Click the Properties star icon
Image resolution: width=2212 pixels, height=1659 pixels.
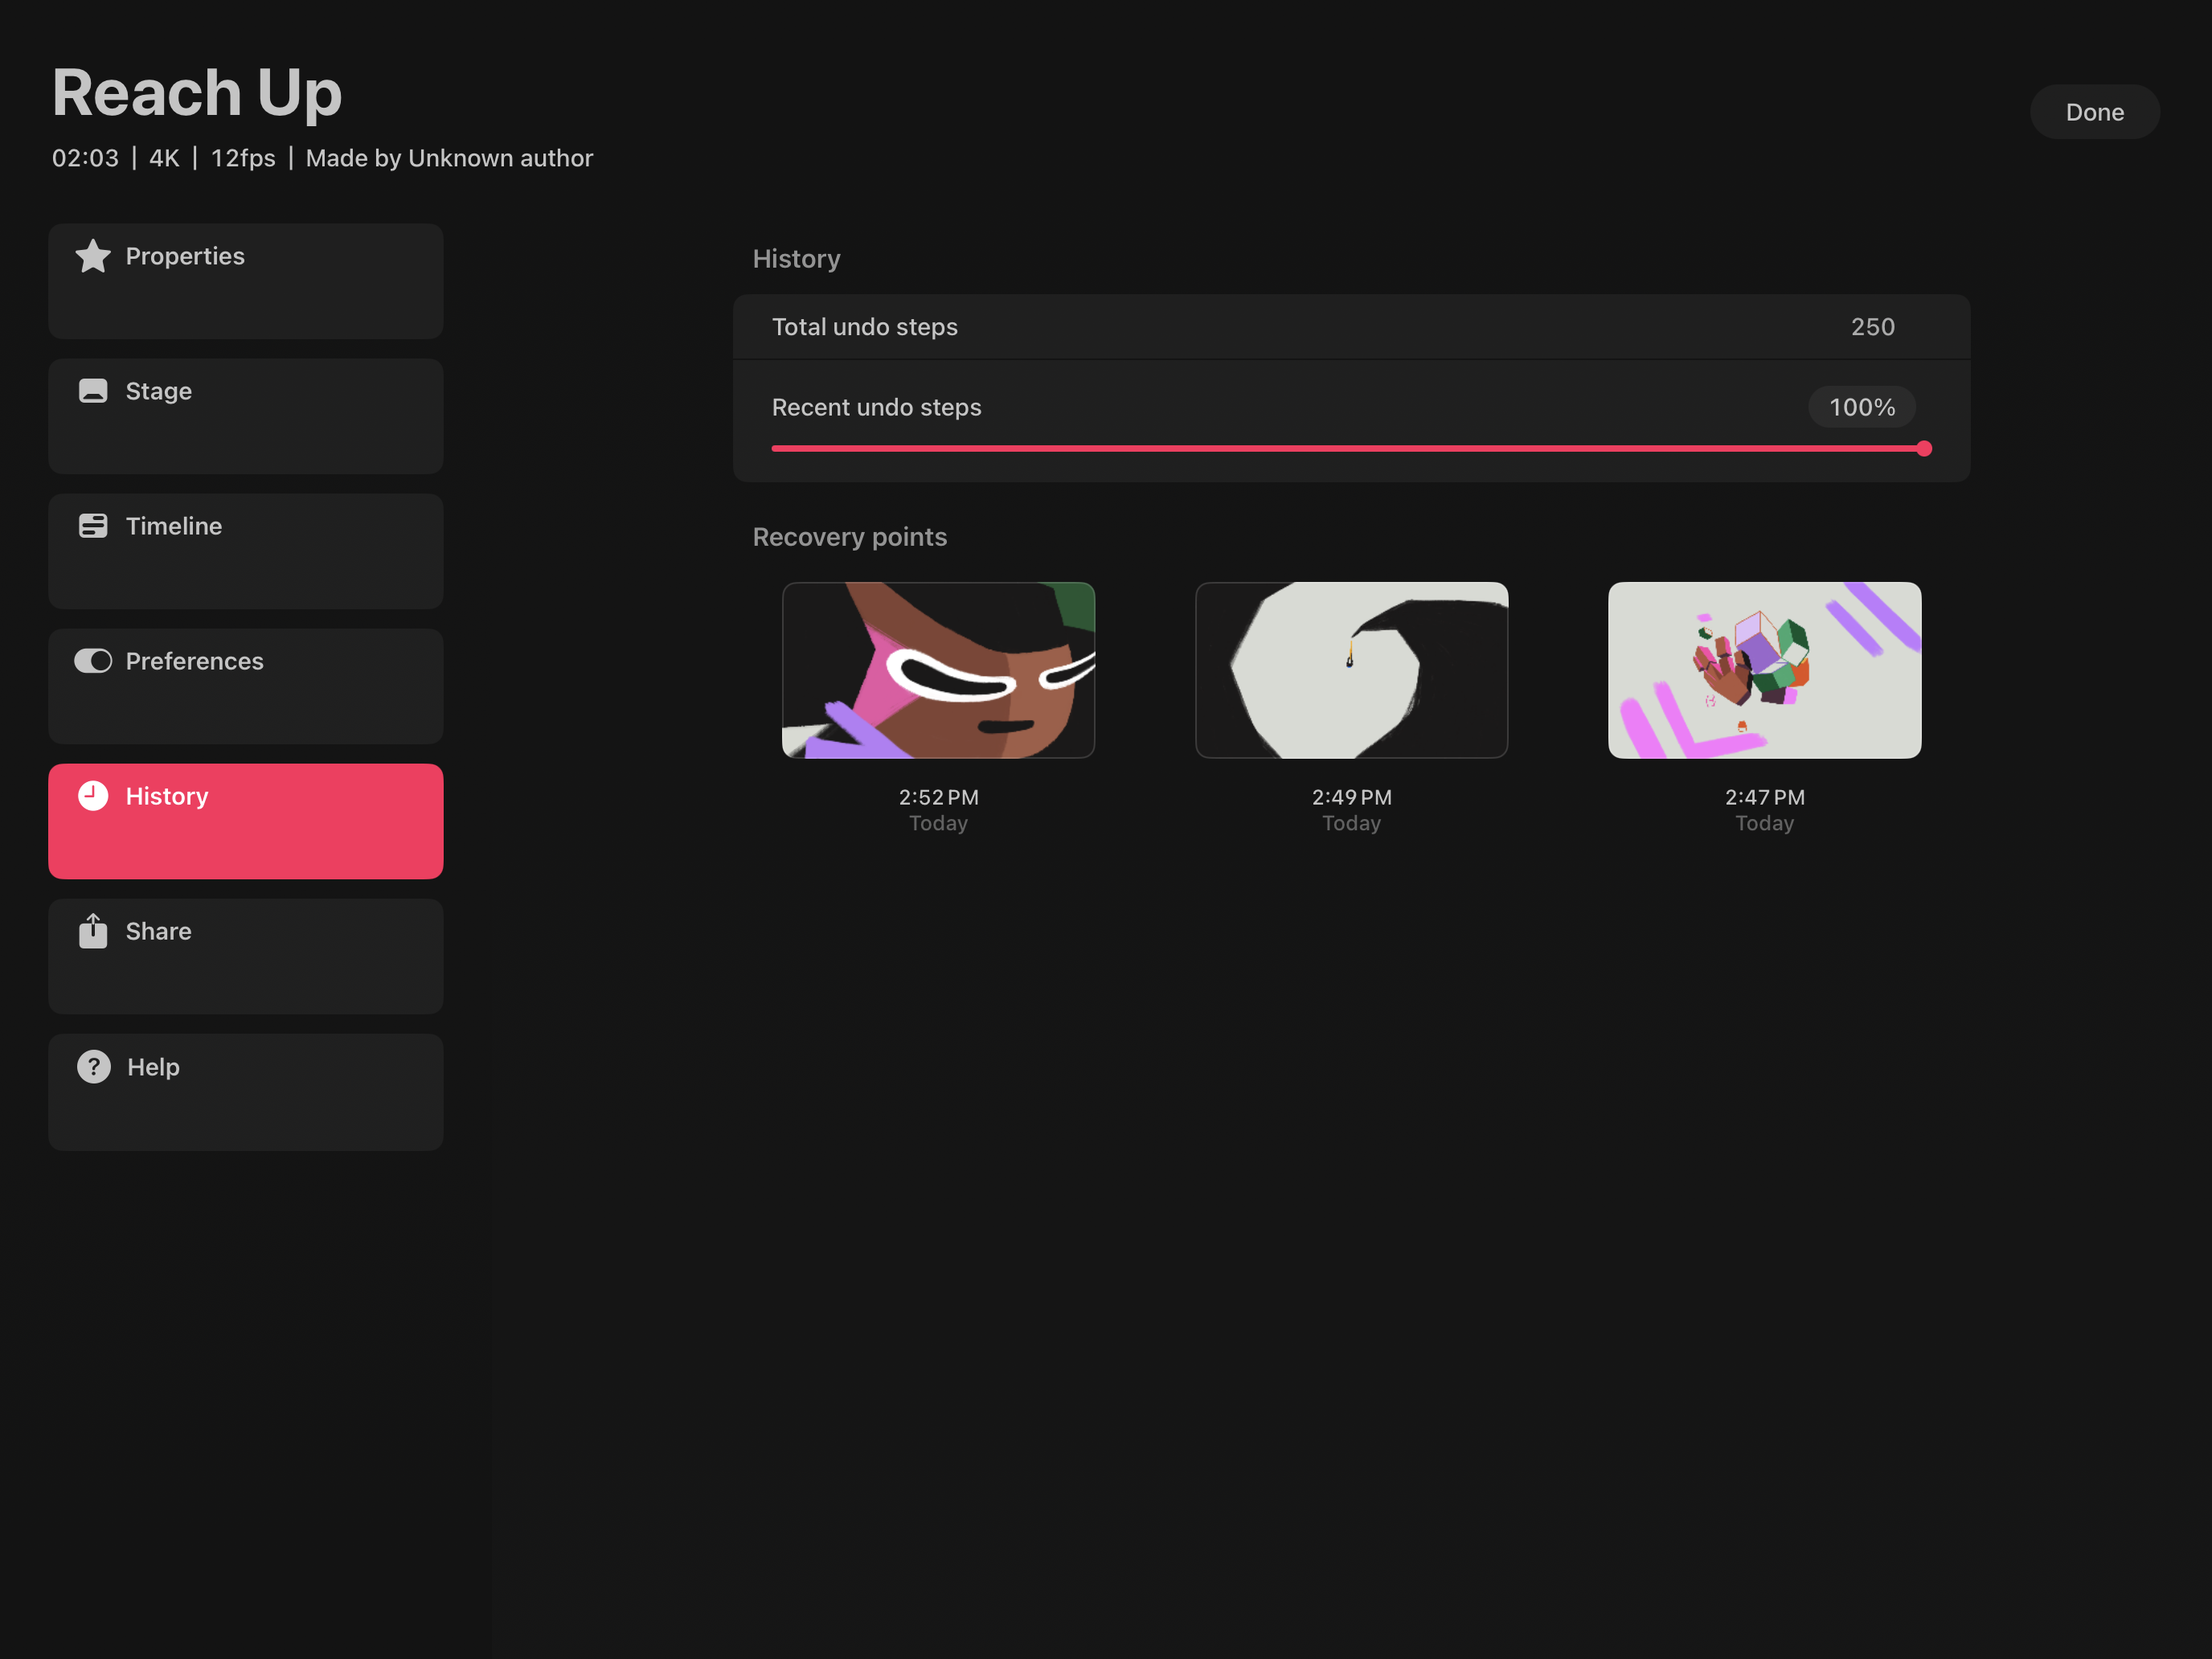[93, 256]
